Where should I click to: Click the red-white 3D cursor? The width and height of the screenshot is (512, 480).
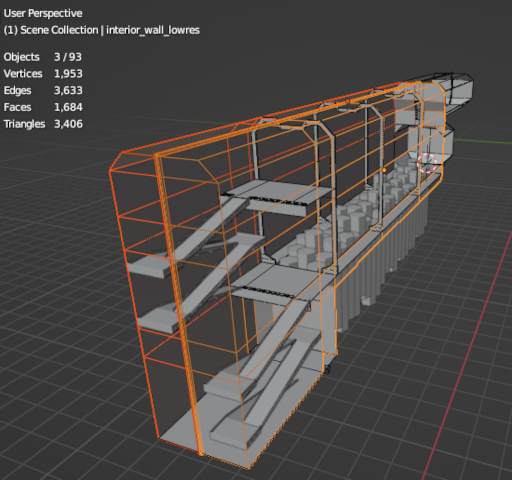tap(427, 163)
